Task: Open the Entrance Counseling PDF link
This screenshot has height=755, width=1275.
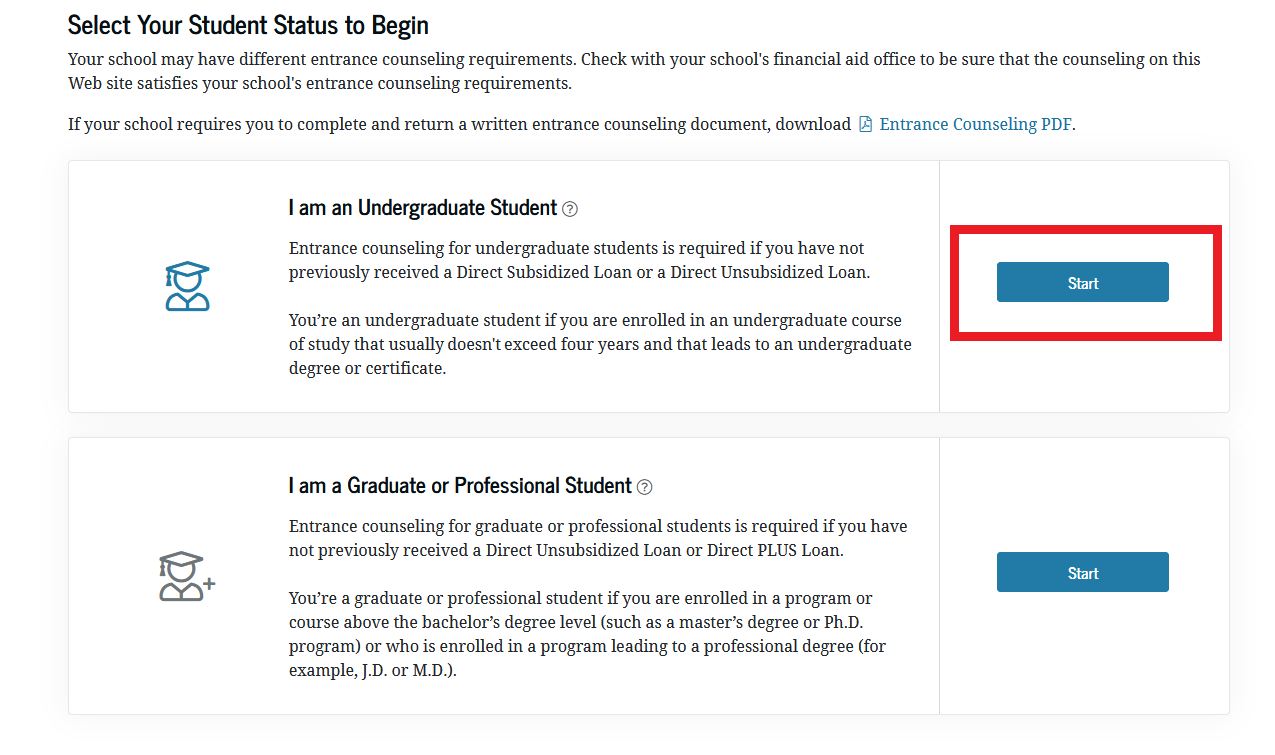Action: tap(975, 123)
